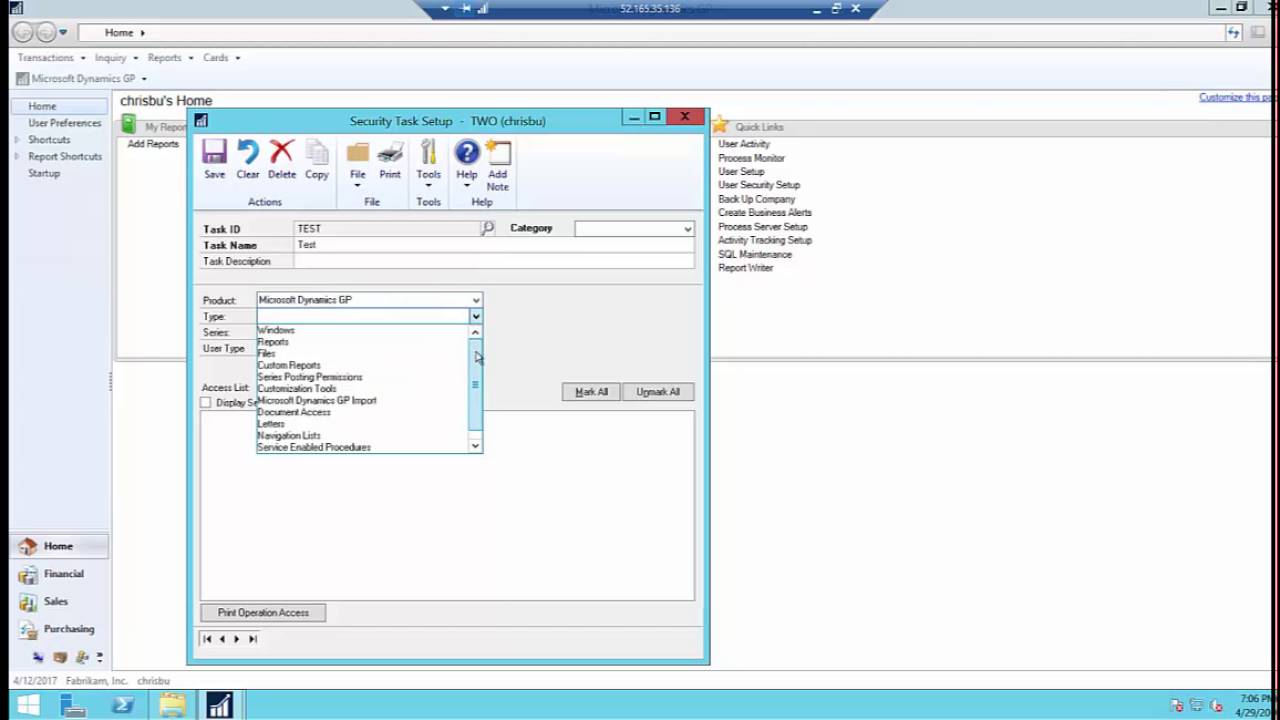
Task: Click the Home icon in navigation pane
Action: 28,546
